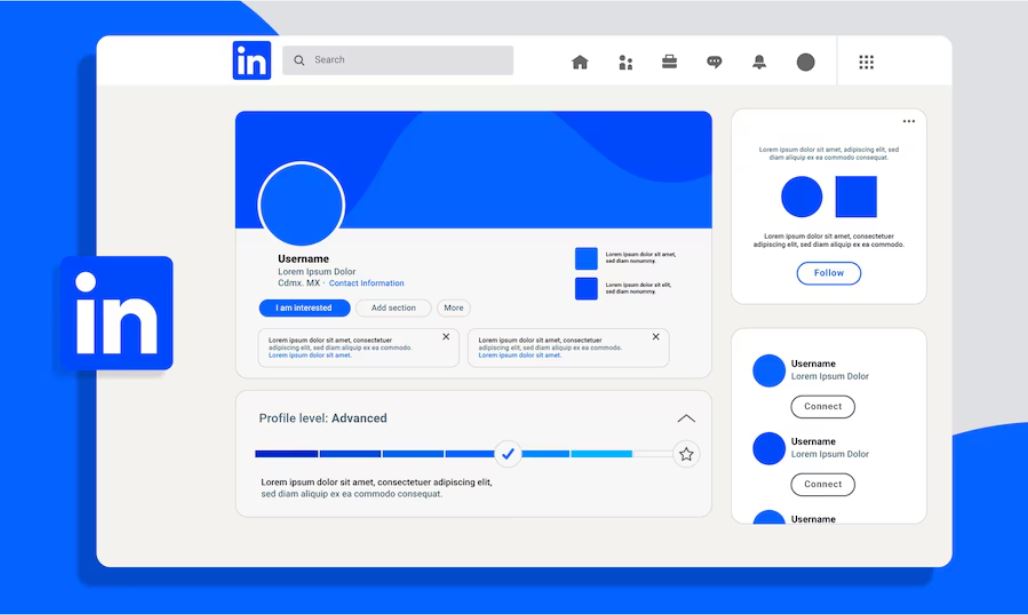Click first Username avatar in suggestions

[x=769, y=370]
